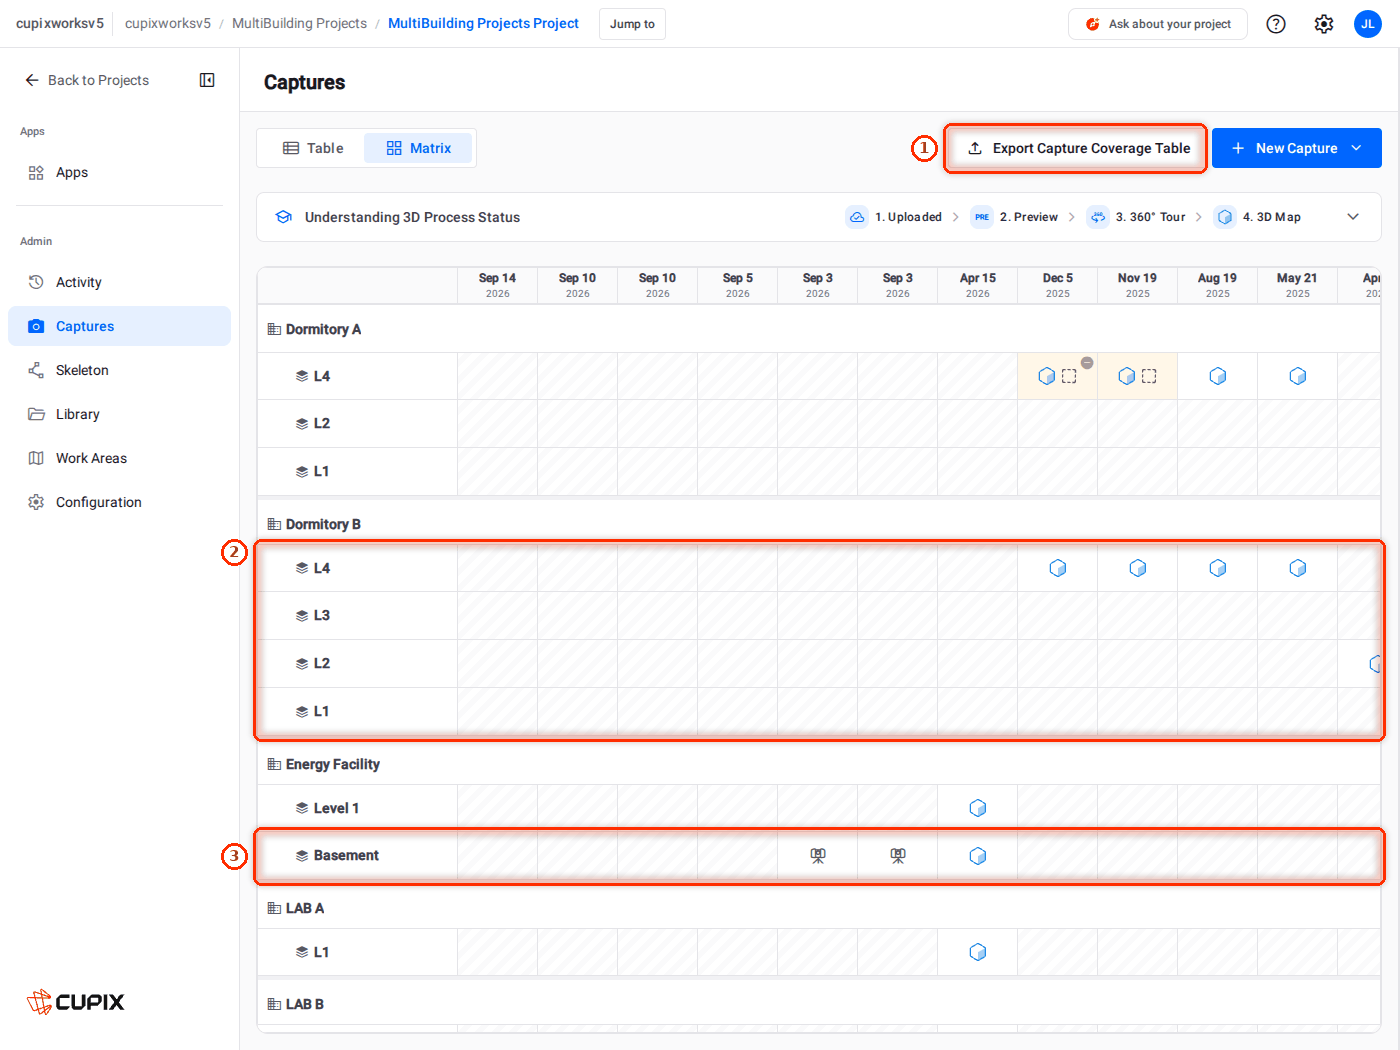Open Skeleton in the sidebar
This screenshot has height=1050, width=1400.
[119, 370]
